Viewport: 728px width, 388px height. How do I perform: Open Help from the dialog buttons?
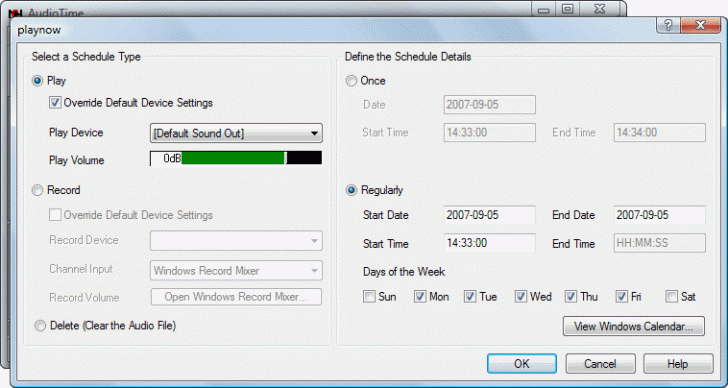(x=678, y=364)
